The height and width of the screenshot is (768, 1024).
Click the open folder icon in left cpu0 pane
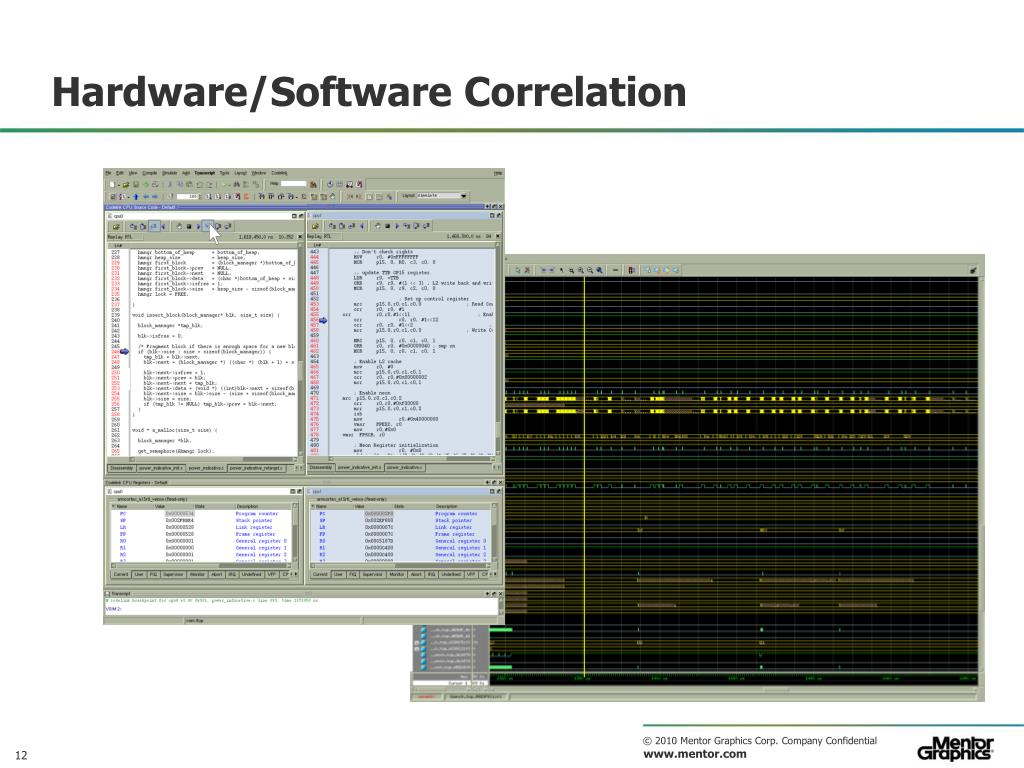[x=115, y=226]
